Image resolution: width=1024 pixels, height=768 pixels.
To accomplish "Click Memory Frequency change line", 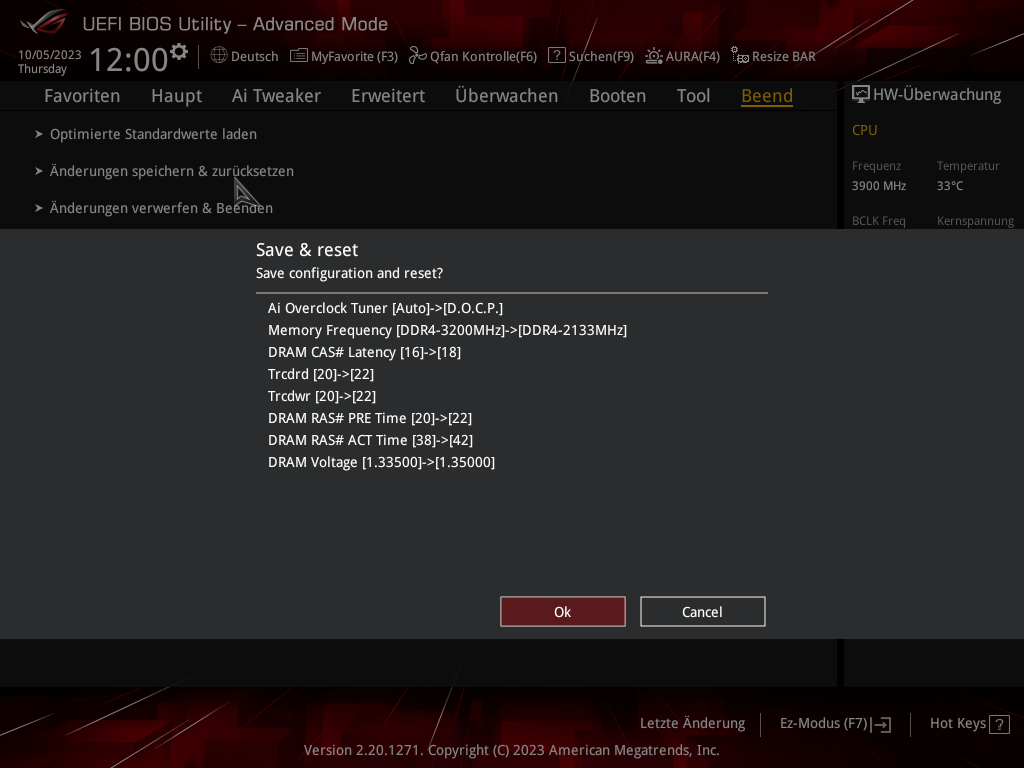I will pyautogui.click(x=447, y=330).
